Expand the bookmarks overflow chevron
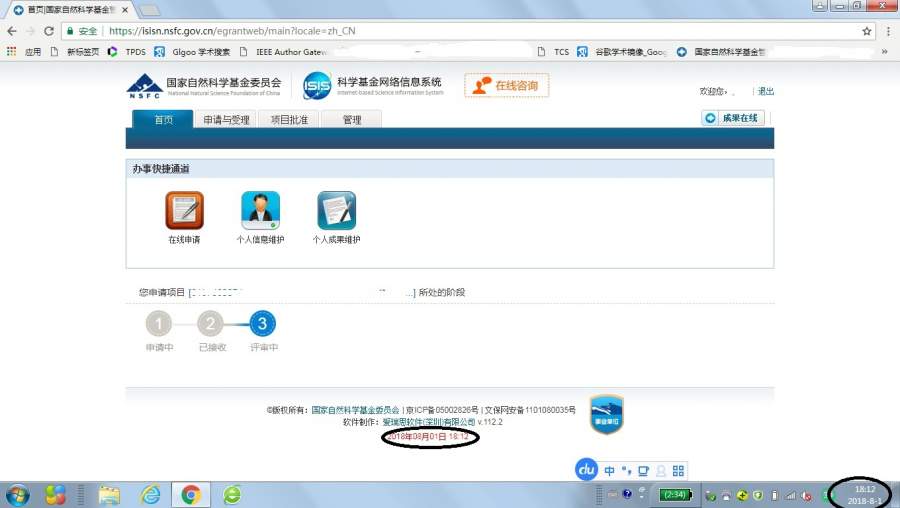Screen dimensions: 900x508 point(885,52)
